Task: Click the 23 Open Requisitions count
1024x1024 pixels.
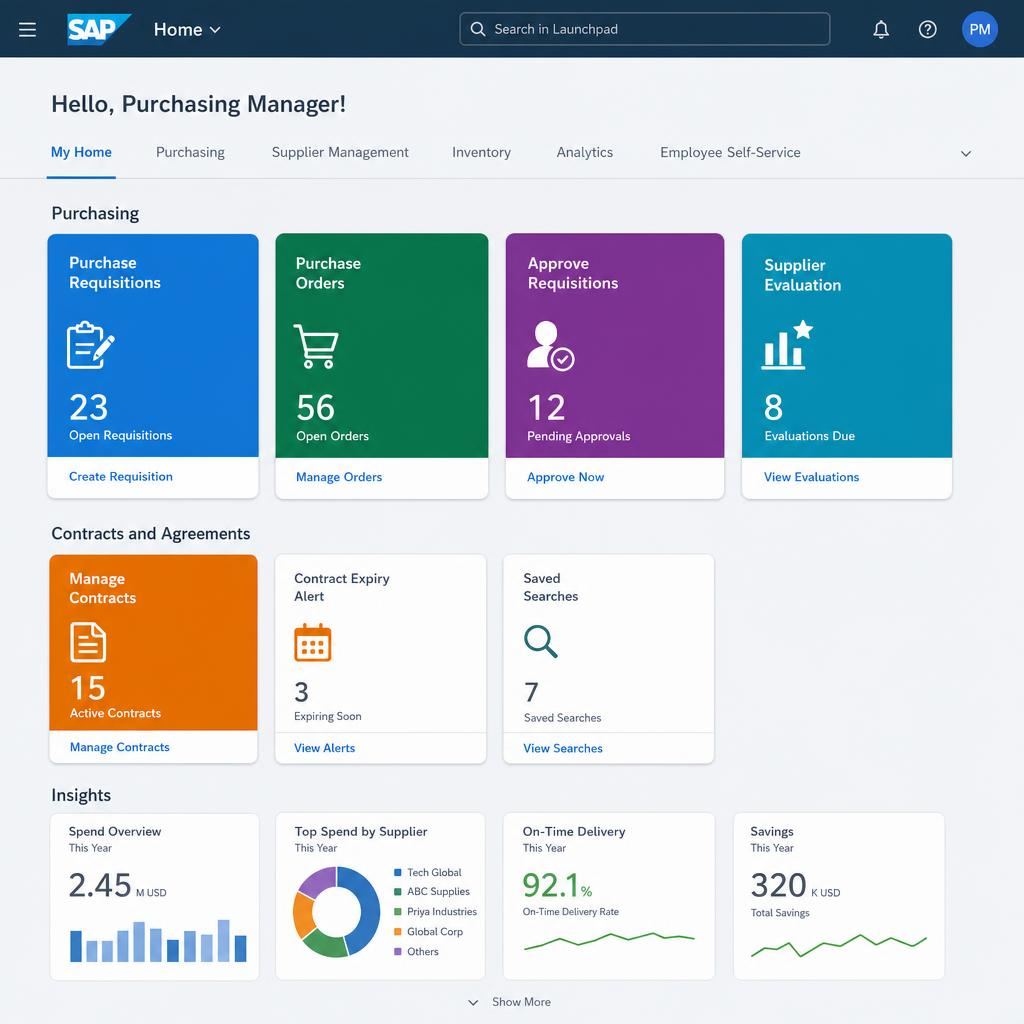Action: pyautogui.click(x=89, y=408)
